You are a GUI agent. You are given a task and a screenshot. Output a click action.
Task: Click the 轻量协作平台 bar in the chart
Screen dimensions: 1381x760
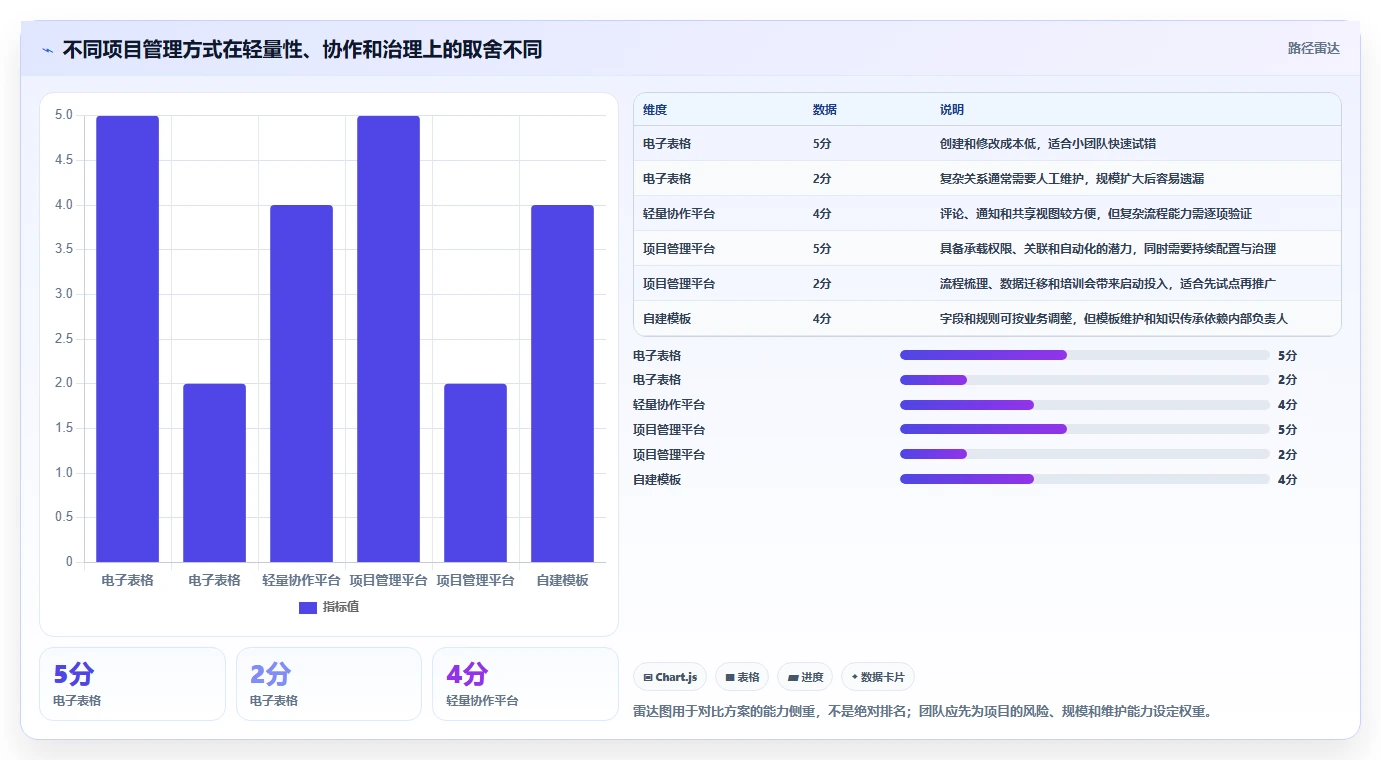pyautogui.click(x=301, y=383)
